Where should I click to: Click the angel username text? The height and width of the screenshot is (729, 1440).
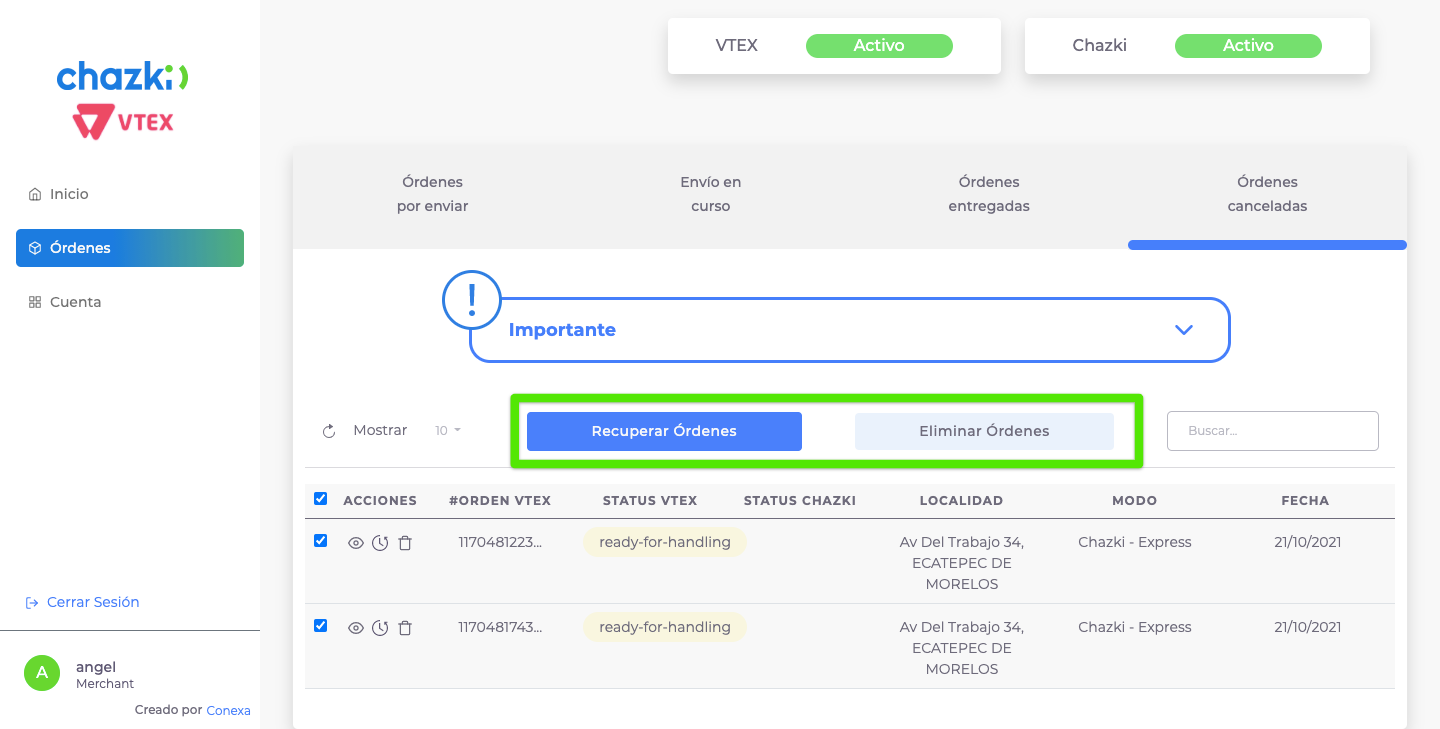tap(96, 667)
